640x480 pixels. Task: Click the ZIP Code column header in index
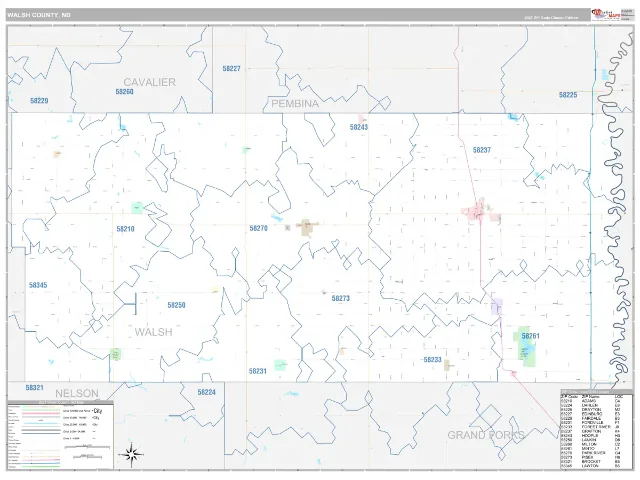pyautogui.click(x=569, y=396)
